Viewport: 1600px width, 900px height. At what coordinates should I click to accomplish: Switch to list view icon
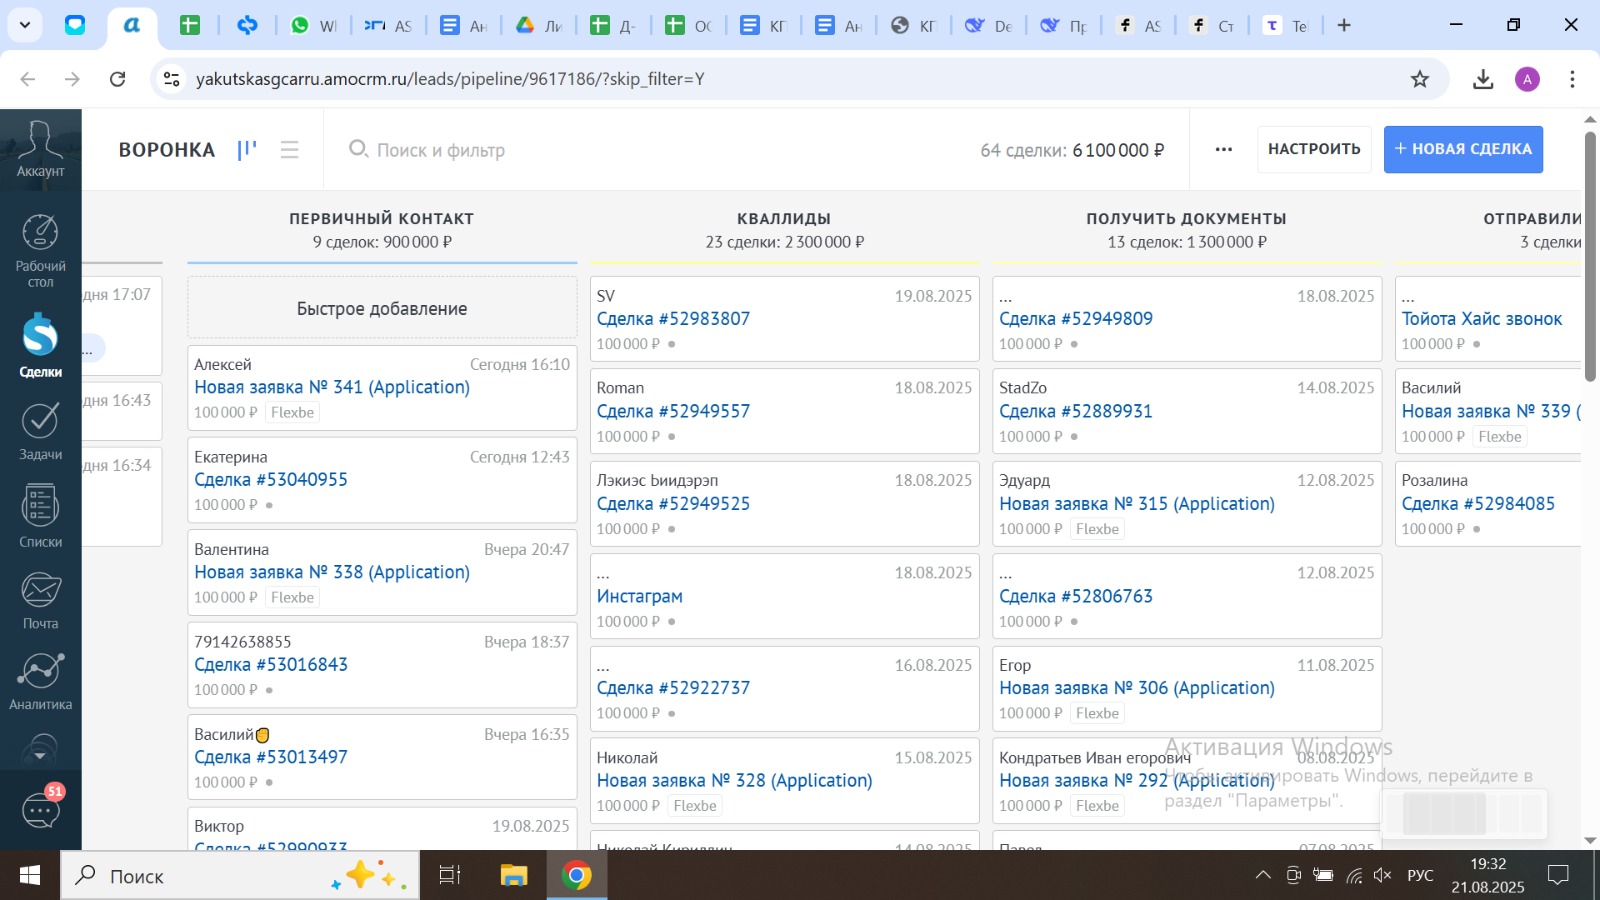point(290,150)
